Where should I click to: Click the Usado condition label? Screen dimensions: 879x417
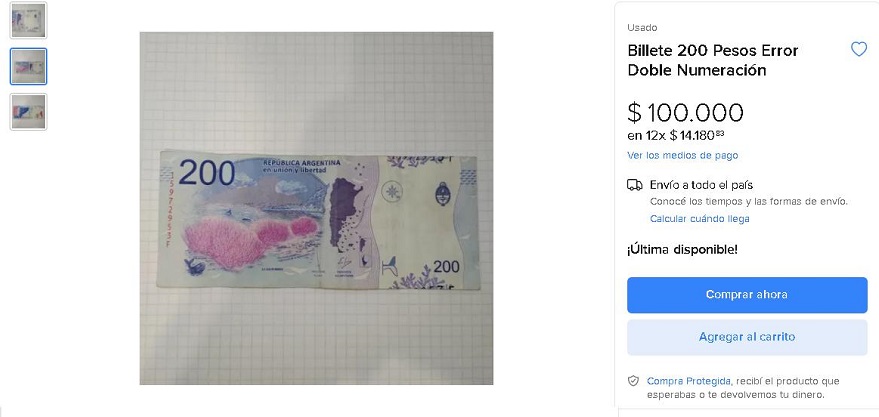(x=642, y=27)
